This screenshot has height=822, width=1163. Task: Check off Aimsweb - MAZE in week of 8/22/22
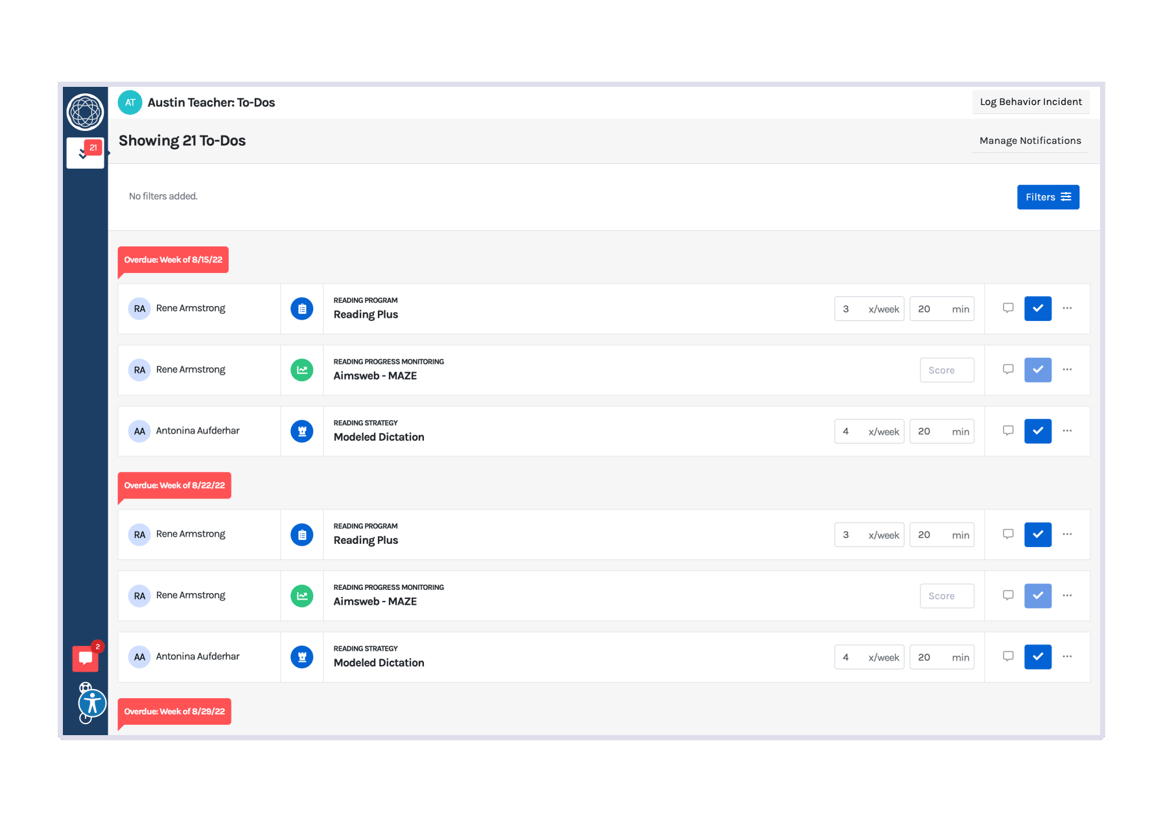[x=1037, y=595]
